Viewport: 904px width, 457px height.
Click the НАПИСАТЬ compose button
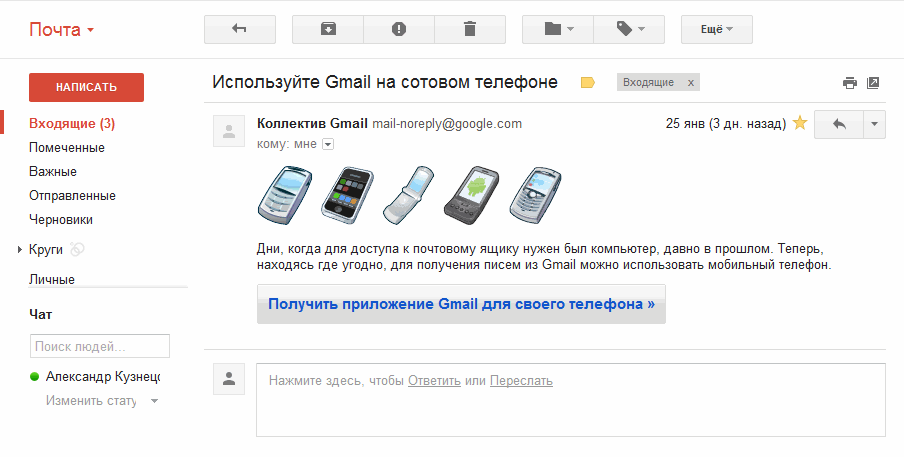pos(86,88)
